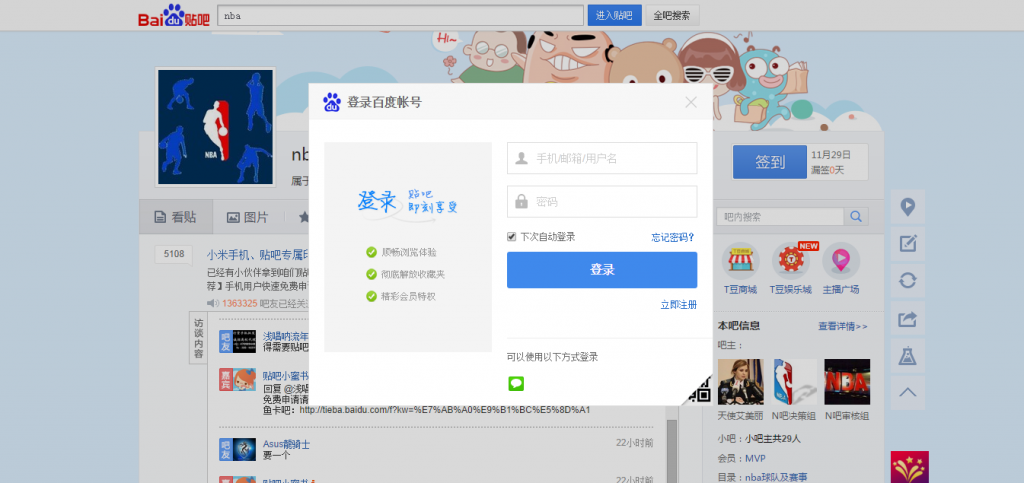
Task: Open the T豆商城 shop icon
Action: [x=740, y=261]
